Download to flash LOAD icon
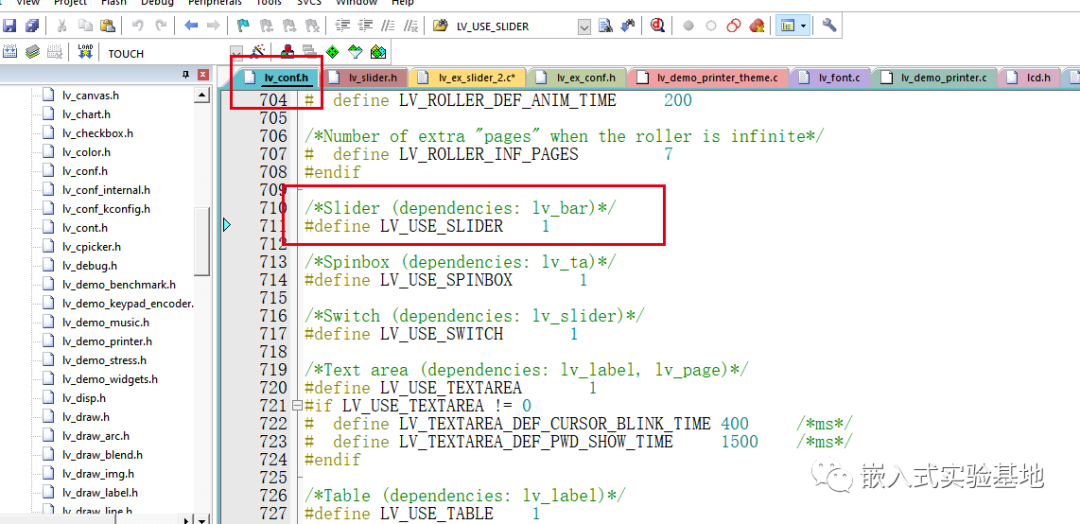 point(85,52)
